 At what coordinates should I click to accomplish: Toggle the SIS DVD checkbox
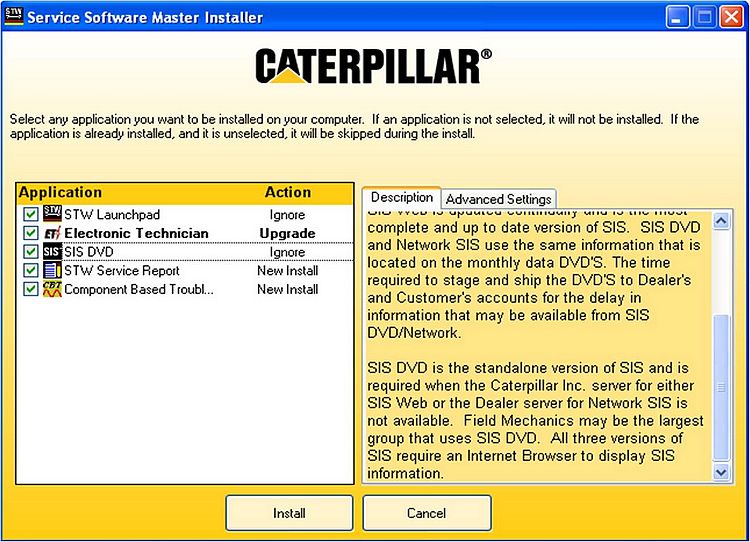pos(31,252)
